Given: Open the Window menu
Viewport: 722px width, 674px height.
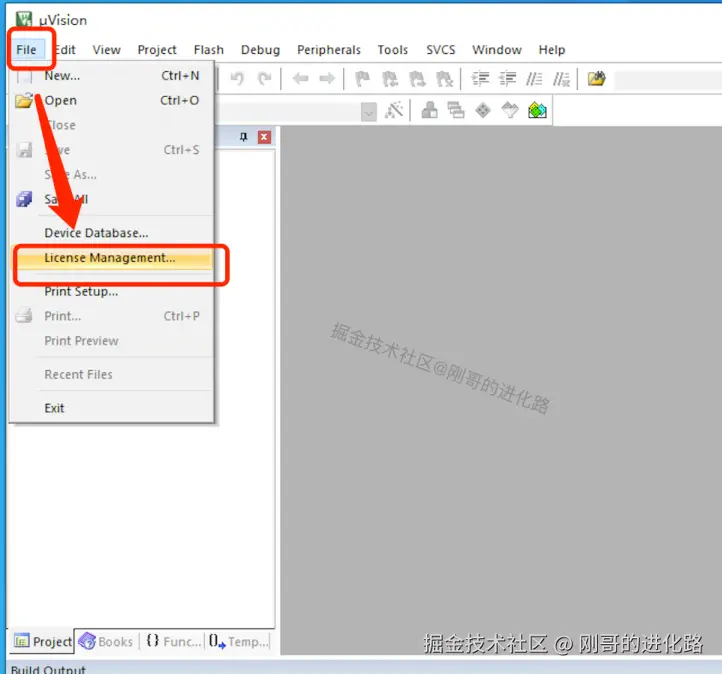Looking at the screenshot, I should [x=497, y=50].
